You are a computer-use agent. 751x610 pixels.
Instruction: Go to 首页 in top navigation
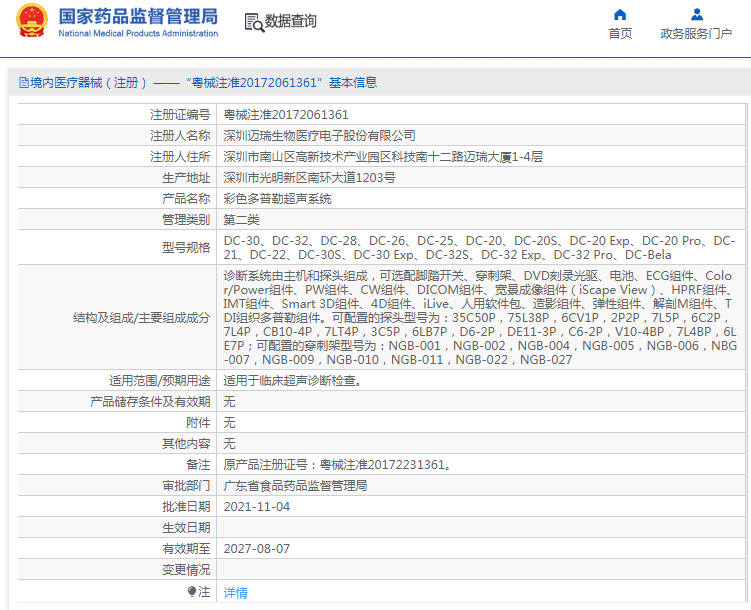[x=620, y=34]
